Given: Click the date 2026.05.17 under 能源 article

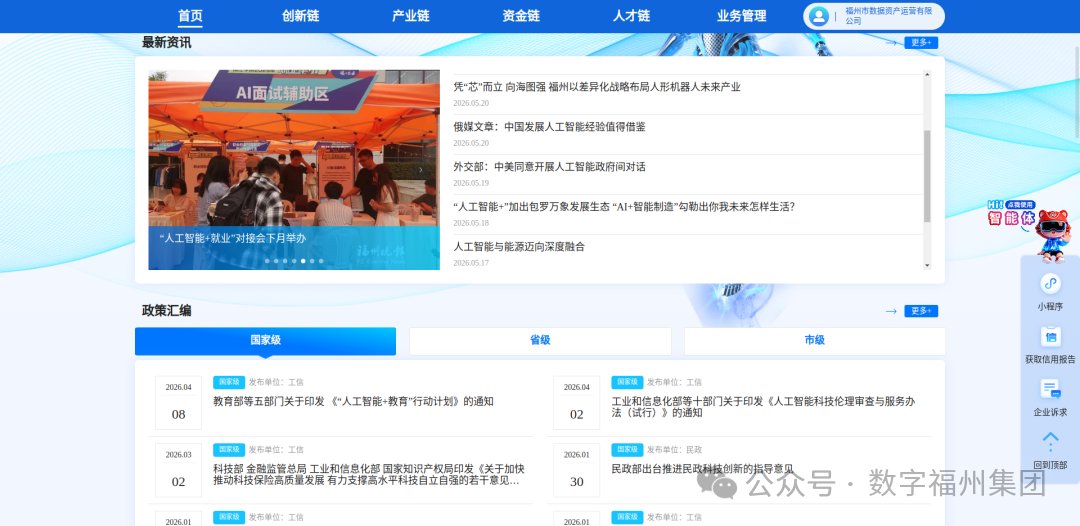Looking at the screenshot, I should (x=471, y=263).
